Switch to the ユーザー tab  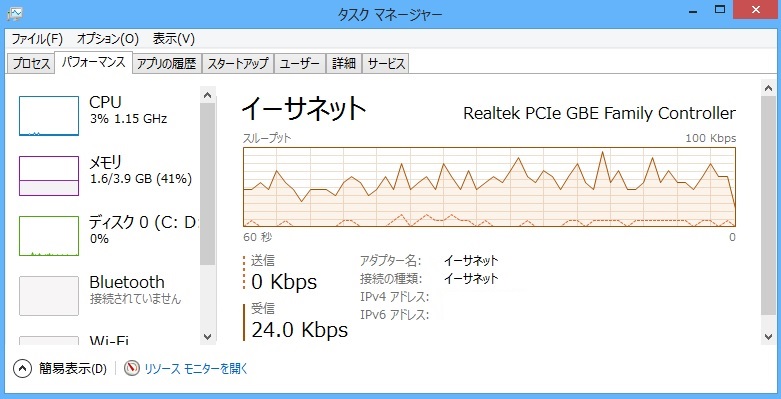[x=300, y=64]
